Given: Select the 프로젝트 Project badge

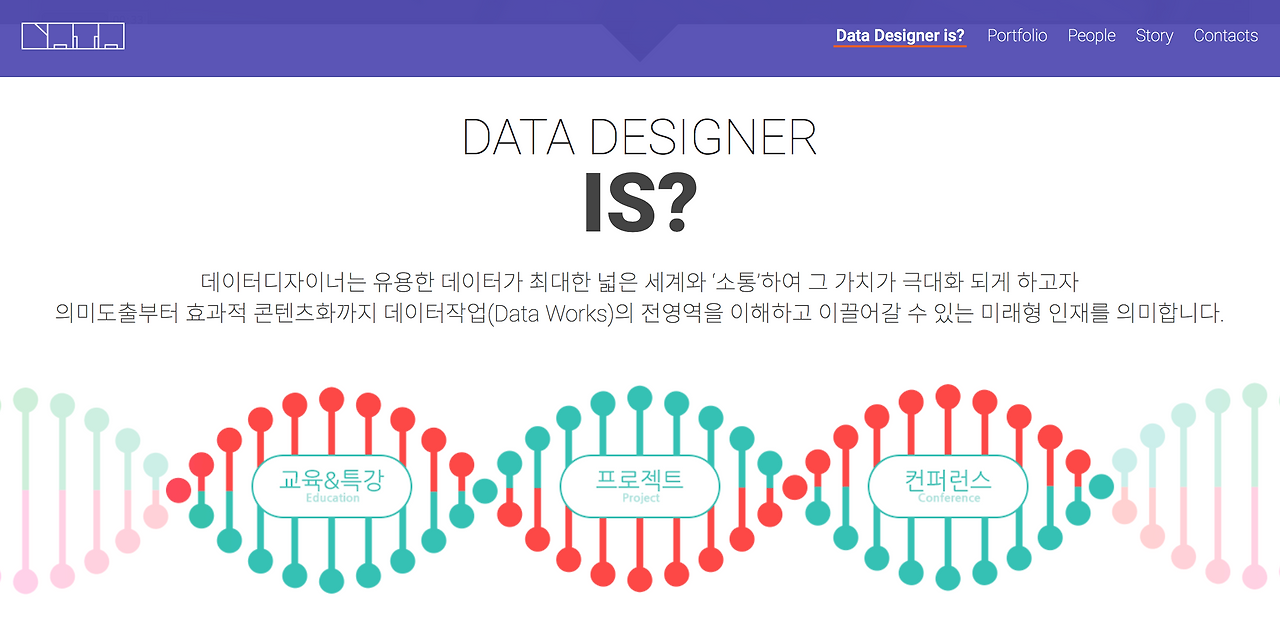Looking at the screenshot, I should (639, 486).
